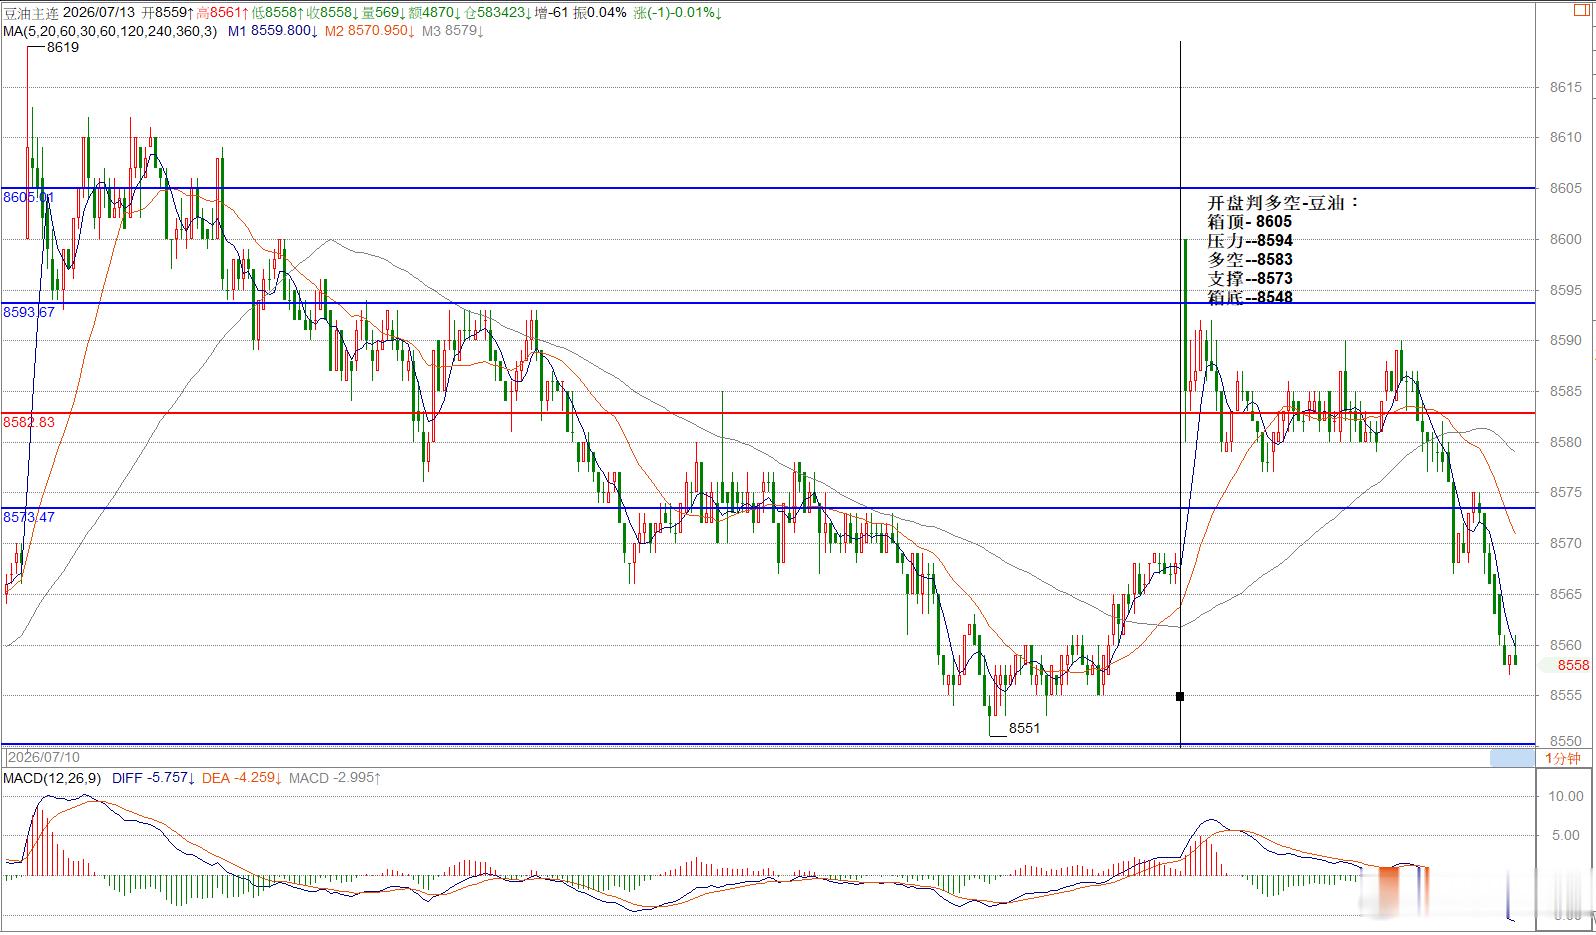Click 8590 on the price axis
This screenshot has width=1596, height=935.
[x=1566, y=340]
